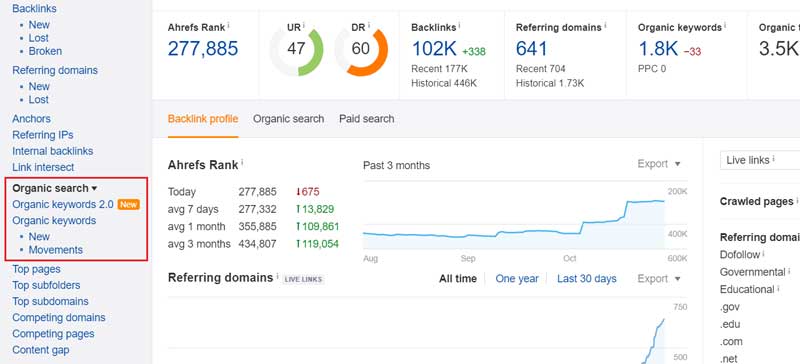Click the 102K backlinks count

(434, 49)
